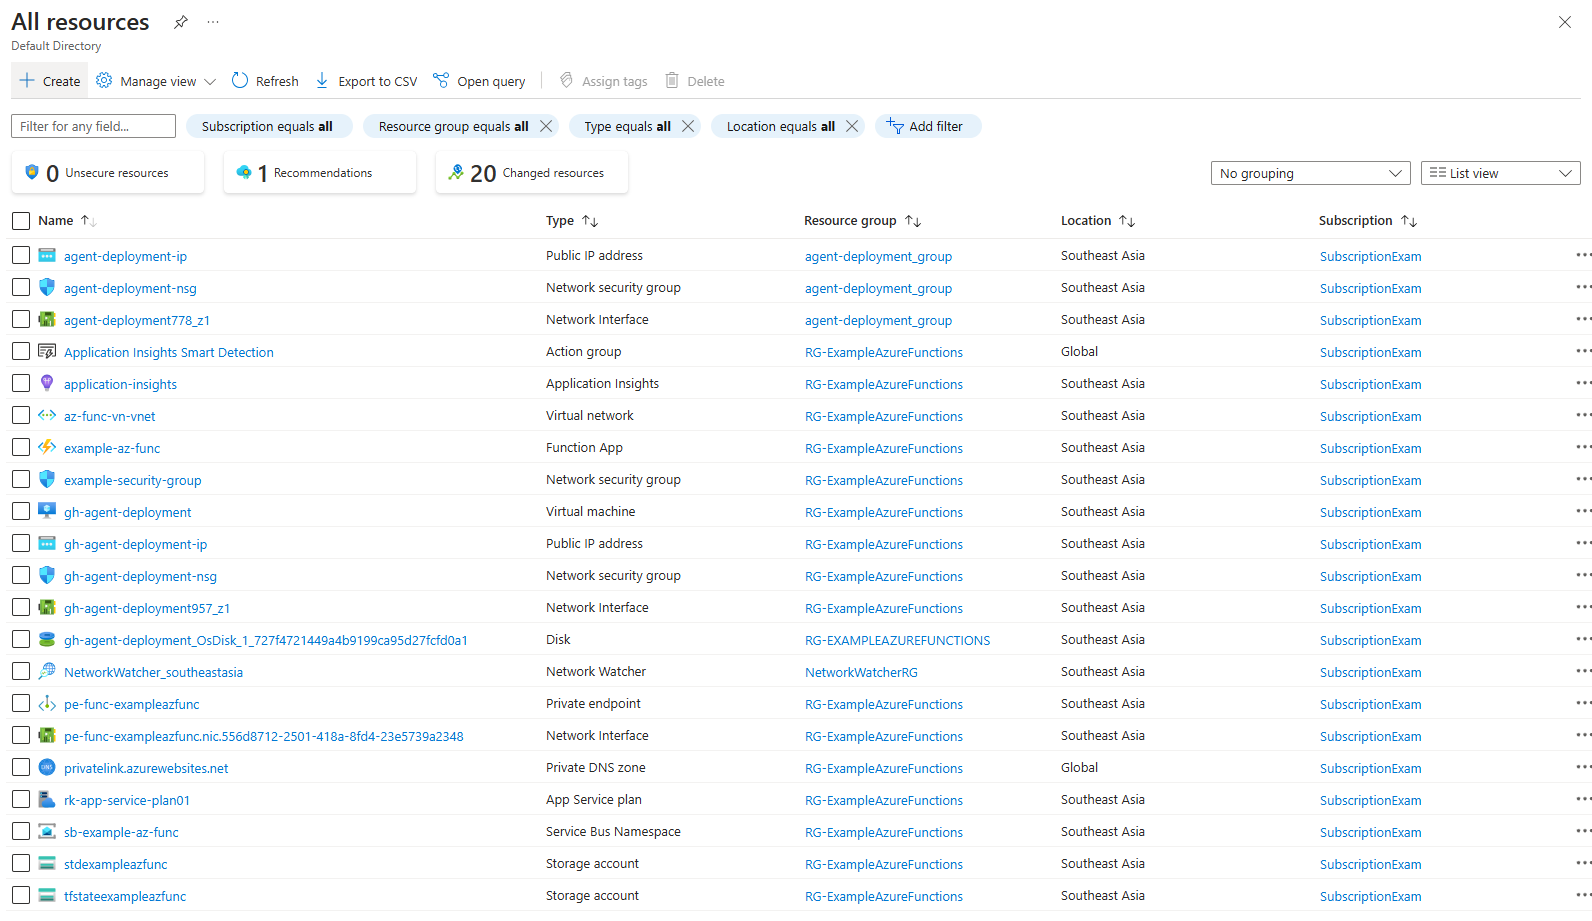Check the box for privatelink.azurewebsites.net
This screenshot has width=1592, height=921.
click(21, 767)
